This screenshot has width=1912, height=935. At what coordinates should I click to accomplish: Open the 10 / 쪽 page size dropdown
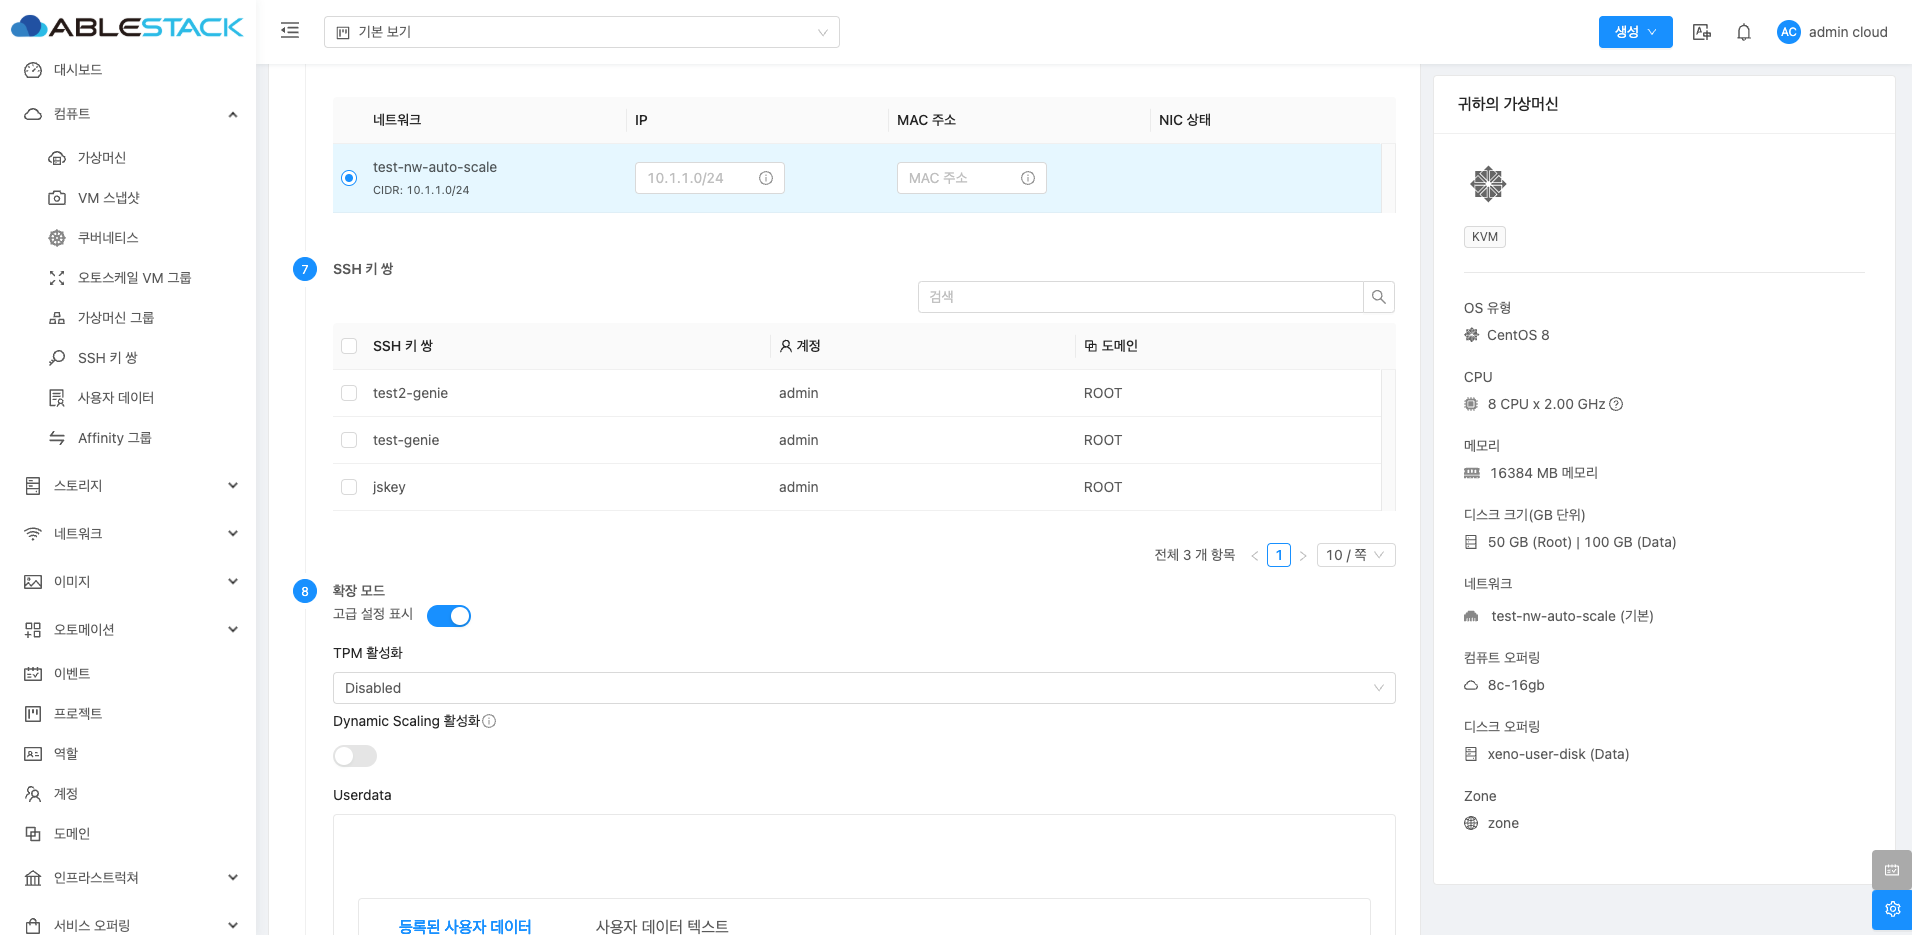point(1354,555)
